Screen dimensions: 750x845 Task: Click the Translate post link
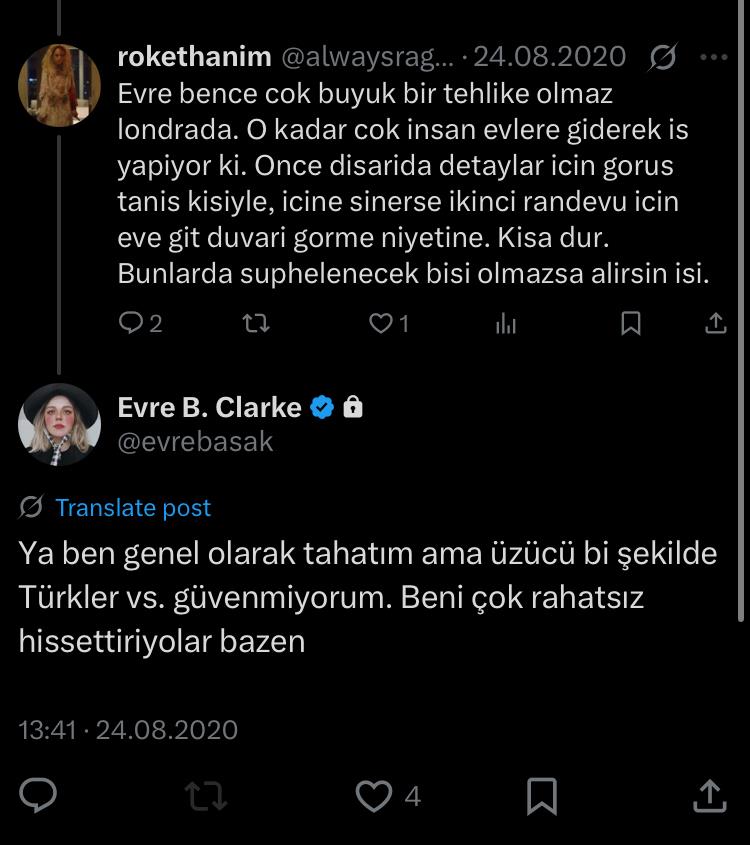pyautogui.click(x=133, y=508)
